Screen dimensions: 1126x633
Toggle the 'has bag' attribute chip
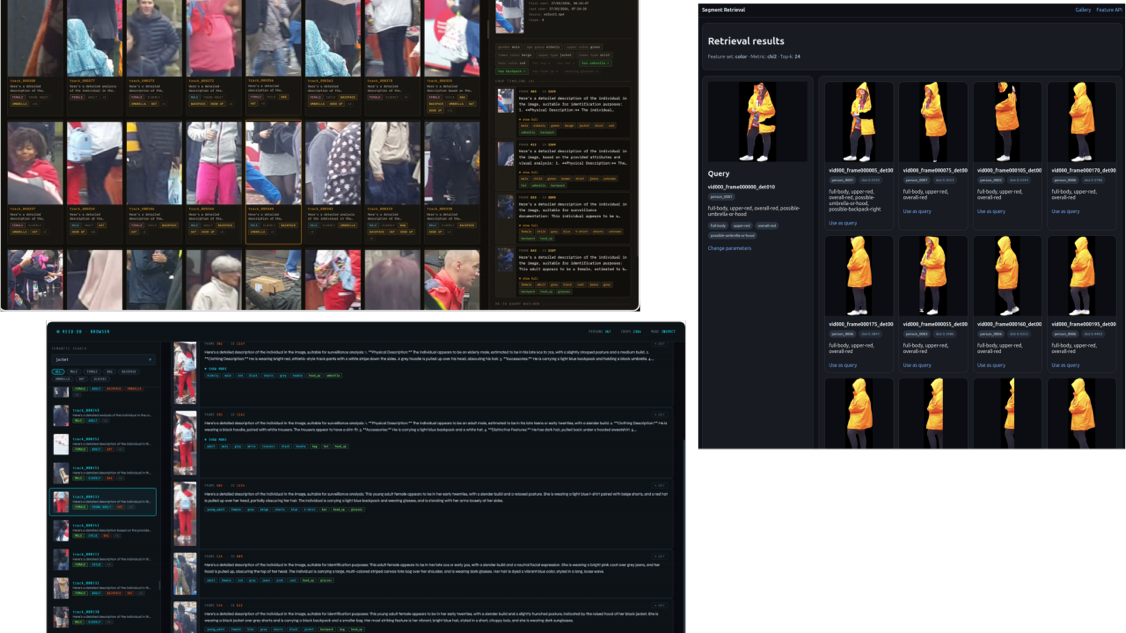(x=542, y=63)
